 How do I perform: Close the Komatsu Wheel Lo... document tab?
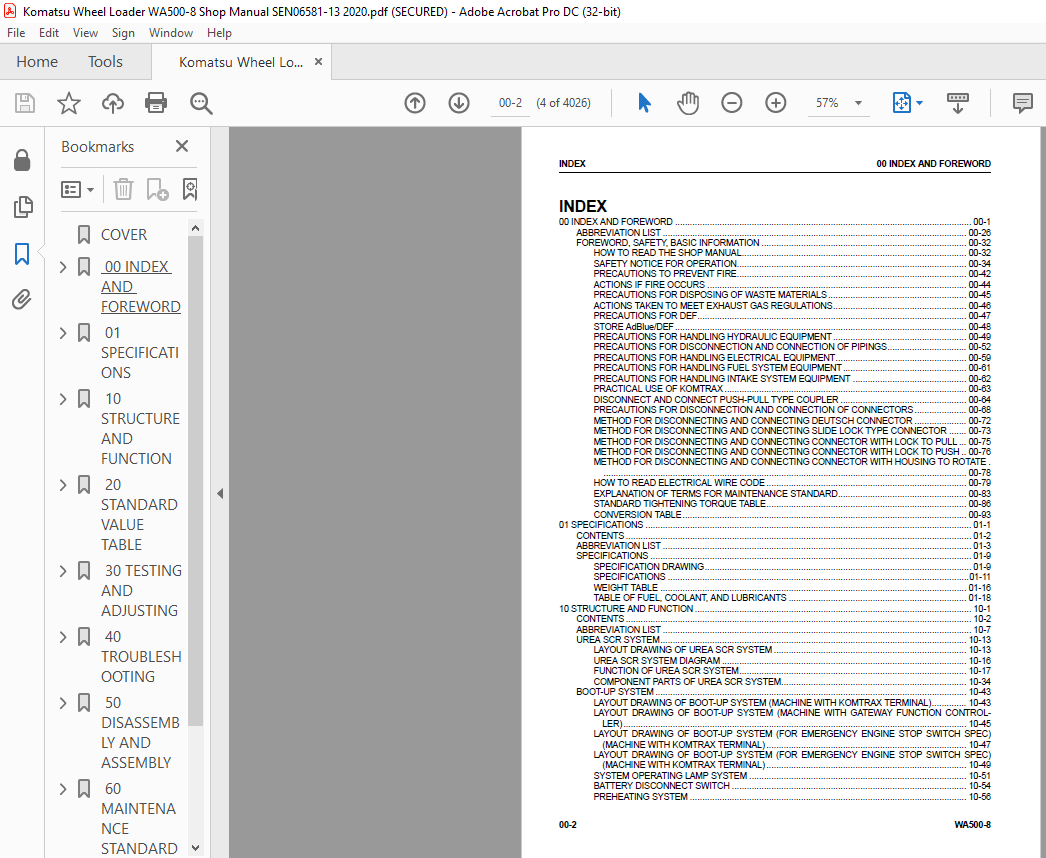[319, 61]
